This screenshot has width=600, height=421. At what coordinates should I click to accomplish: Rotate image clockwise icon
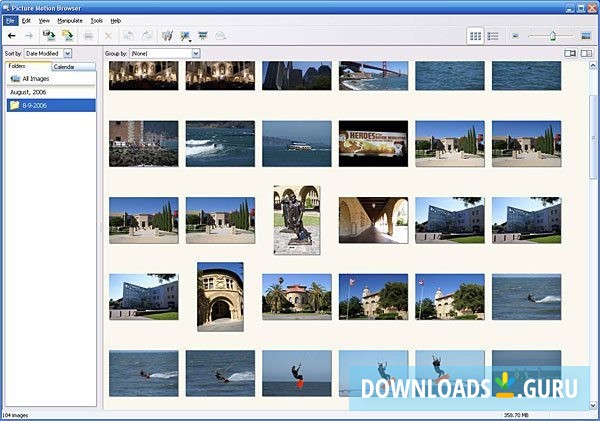pos(147,36)
